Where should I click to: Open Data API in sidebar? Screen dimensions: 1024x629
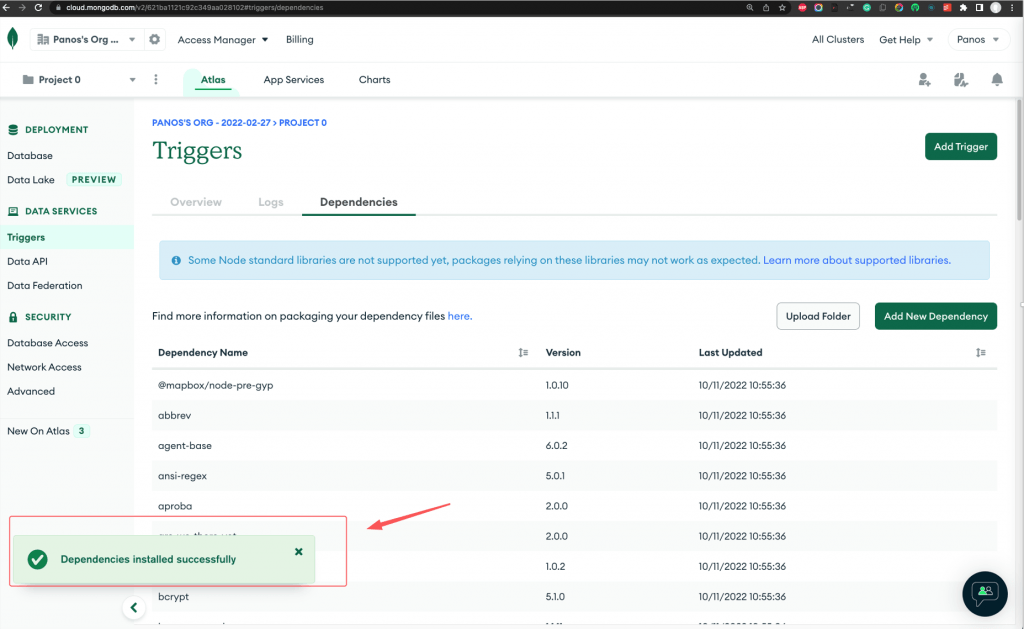tap(27, 261)
